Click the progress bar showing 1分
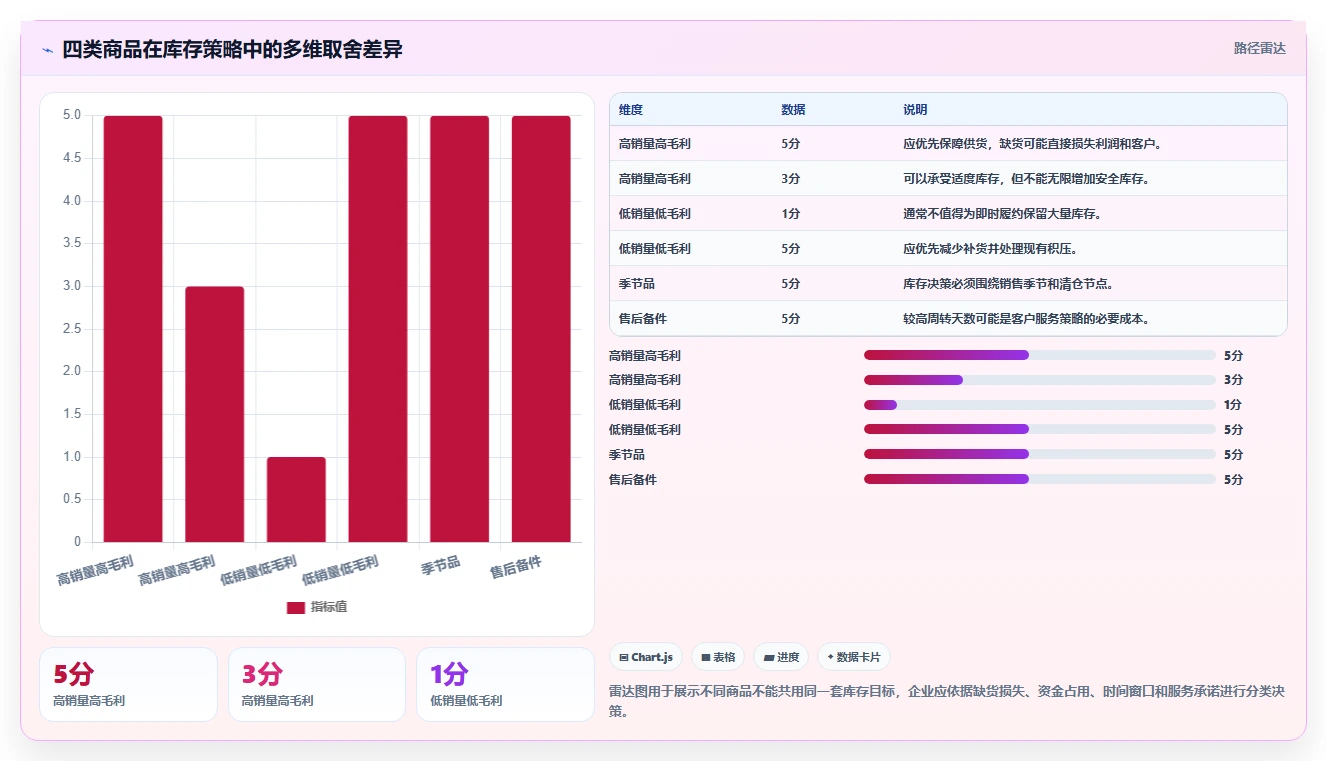The image size is (1327, 761). point(1040,405)
